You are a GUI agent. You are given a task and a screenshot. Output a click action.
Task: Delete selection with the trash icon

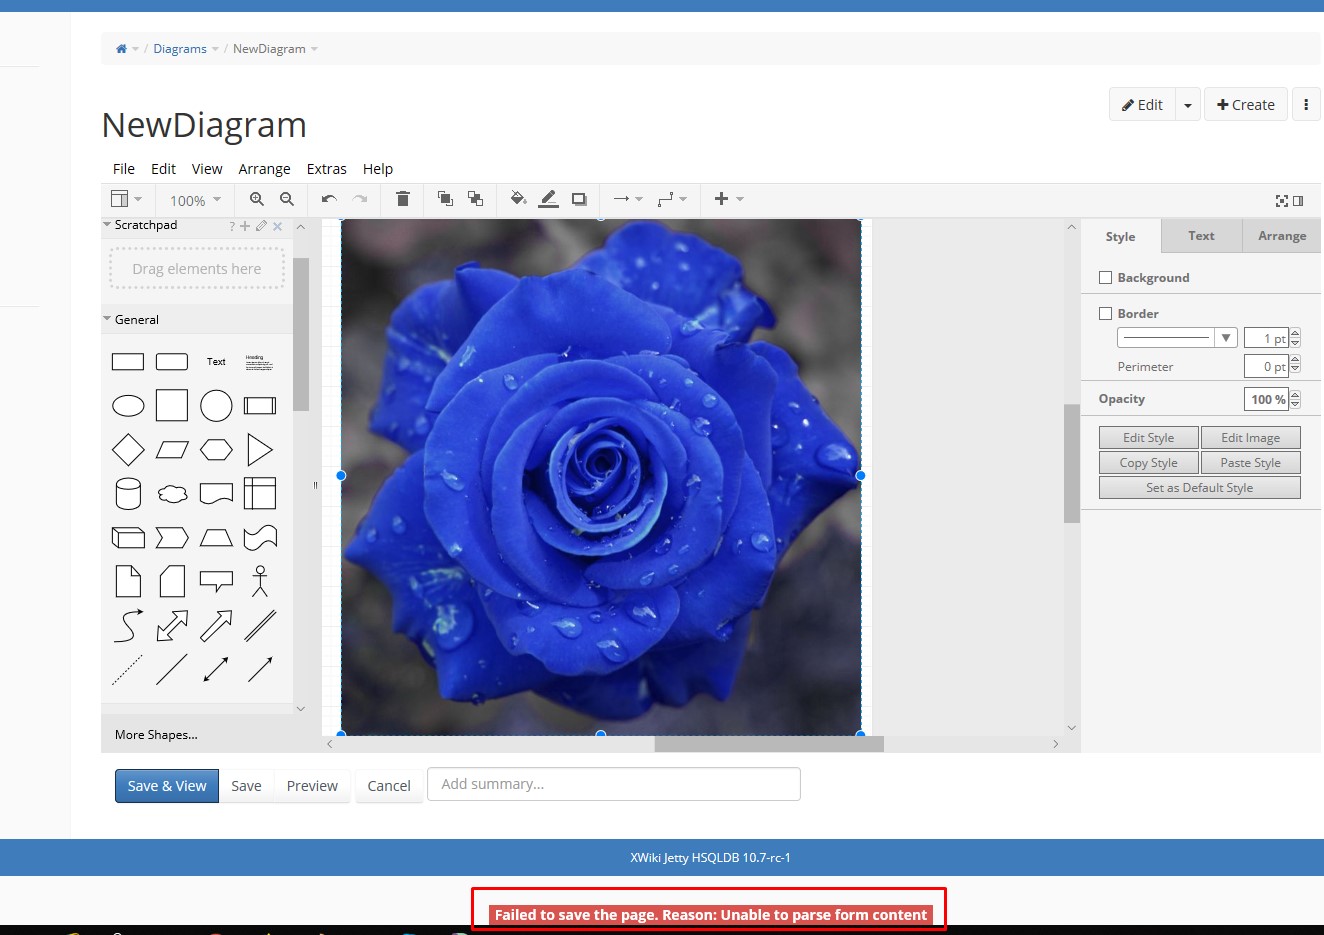[x=403, y=199]
